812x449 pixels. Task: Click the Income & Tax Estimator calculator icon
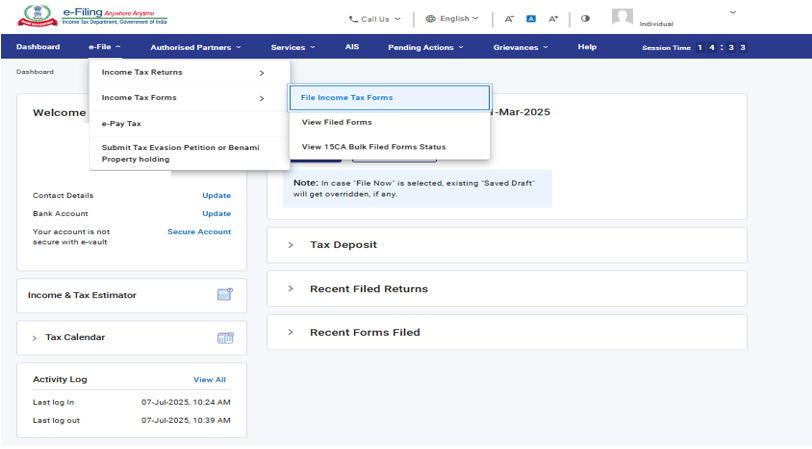pyautogui.click(x=225, y=295)
